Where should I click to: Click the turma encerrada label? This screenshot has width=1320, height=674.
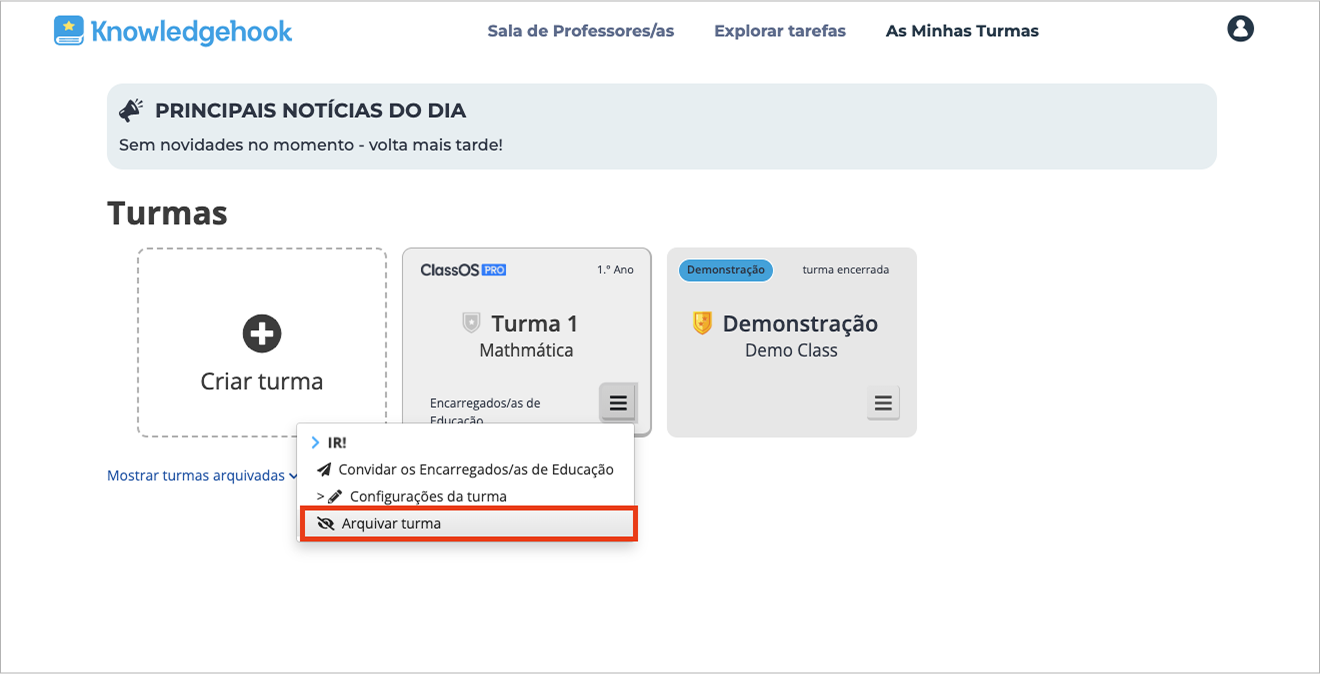coord(846,270)
